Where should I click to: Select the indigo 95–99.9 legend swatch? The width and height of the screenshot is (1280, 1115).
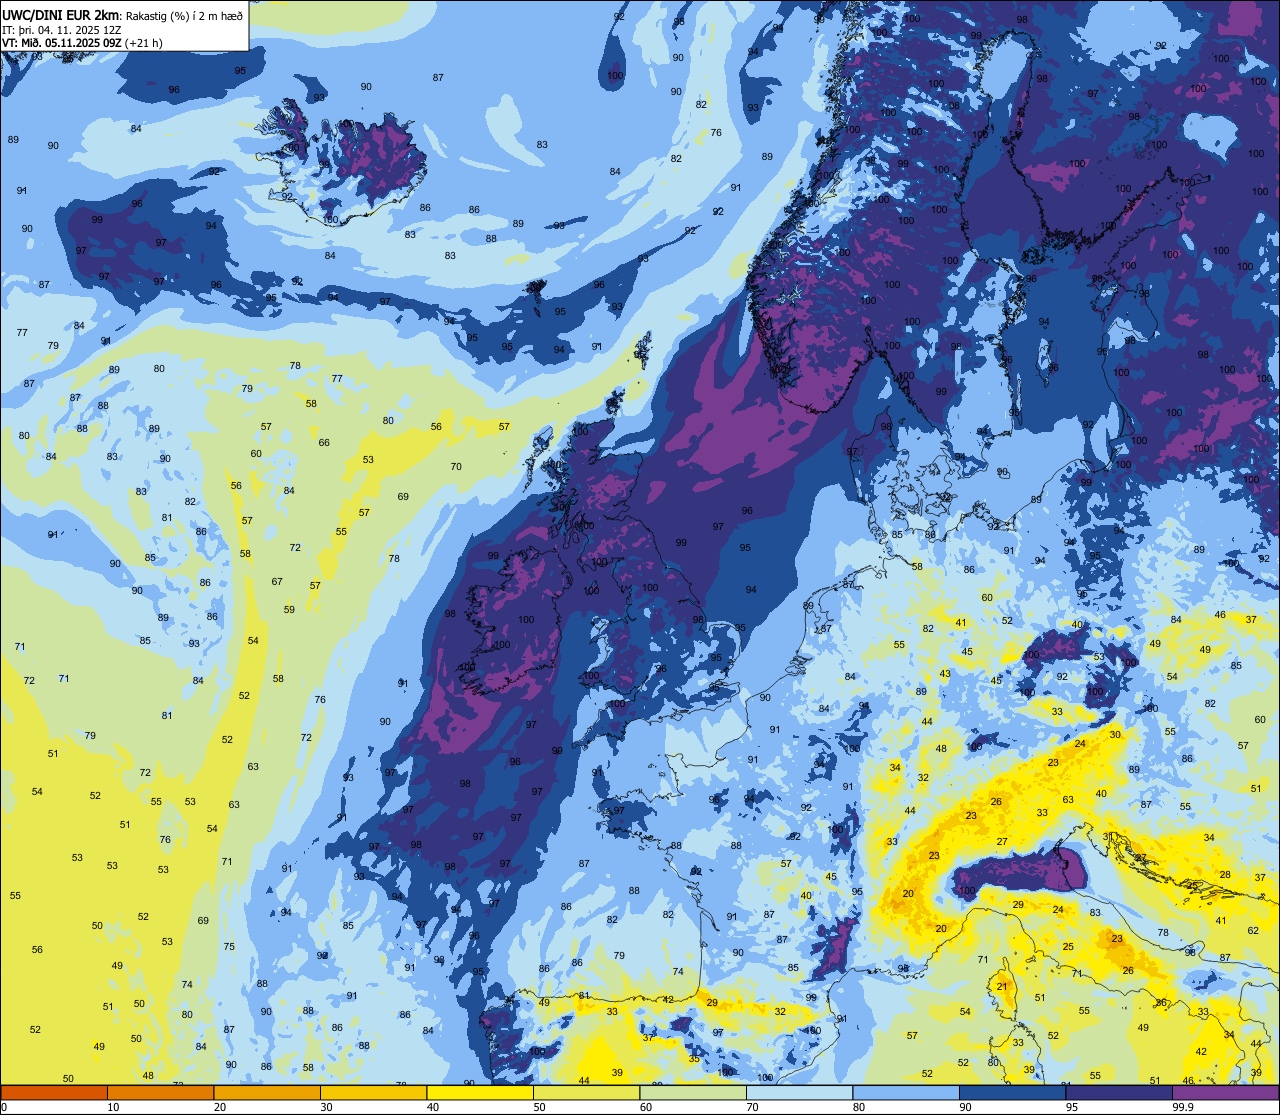click(1119, 1093)
